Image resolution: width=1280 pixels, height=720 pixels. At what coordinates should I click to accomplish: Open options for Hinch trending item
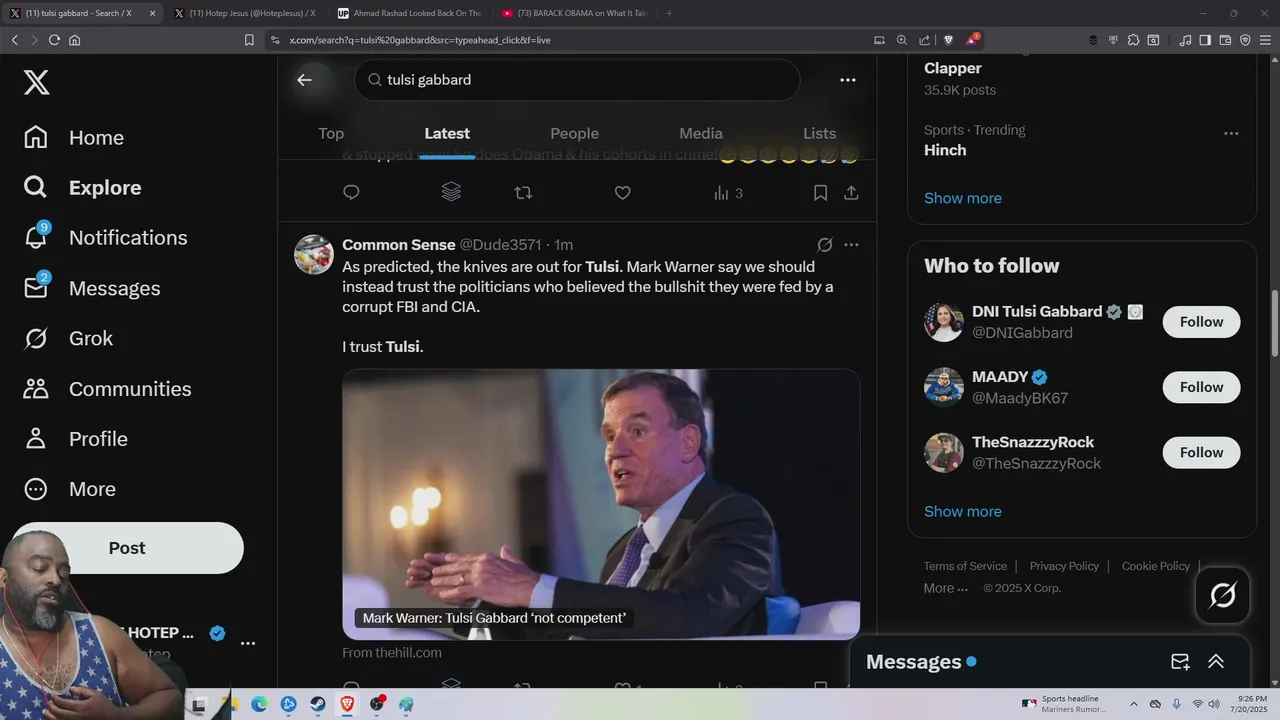point(1231,133)
